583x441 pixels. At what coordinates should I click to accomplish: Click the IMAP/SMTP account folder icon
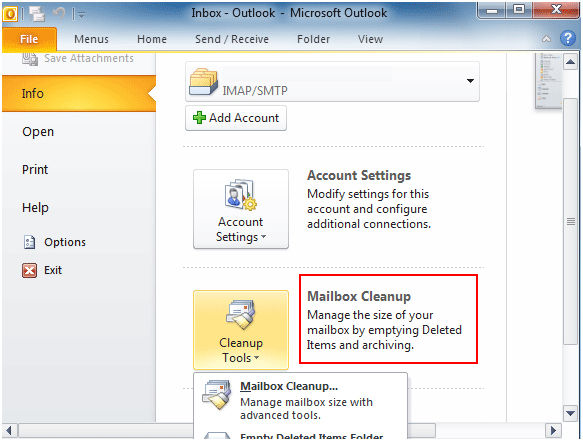tap(203, 81)
